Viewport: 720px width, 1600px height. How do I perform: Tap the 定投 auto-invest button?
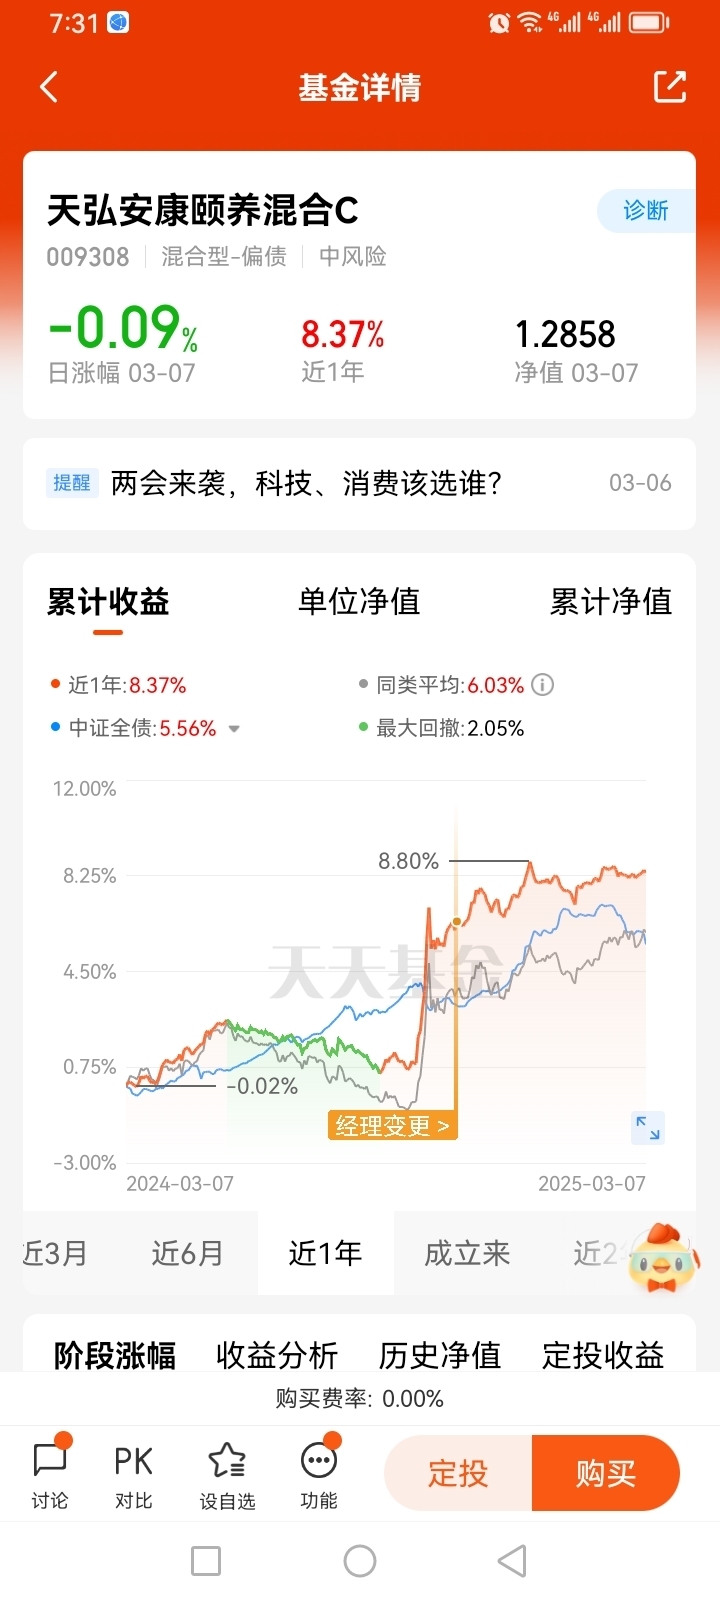click(x=458, y=1473)
